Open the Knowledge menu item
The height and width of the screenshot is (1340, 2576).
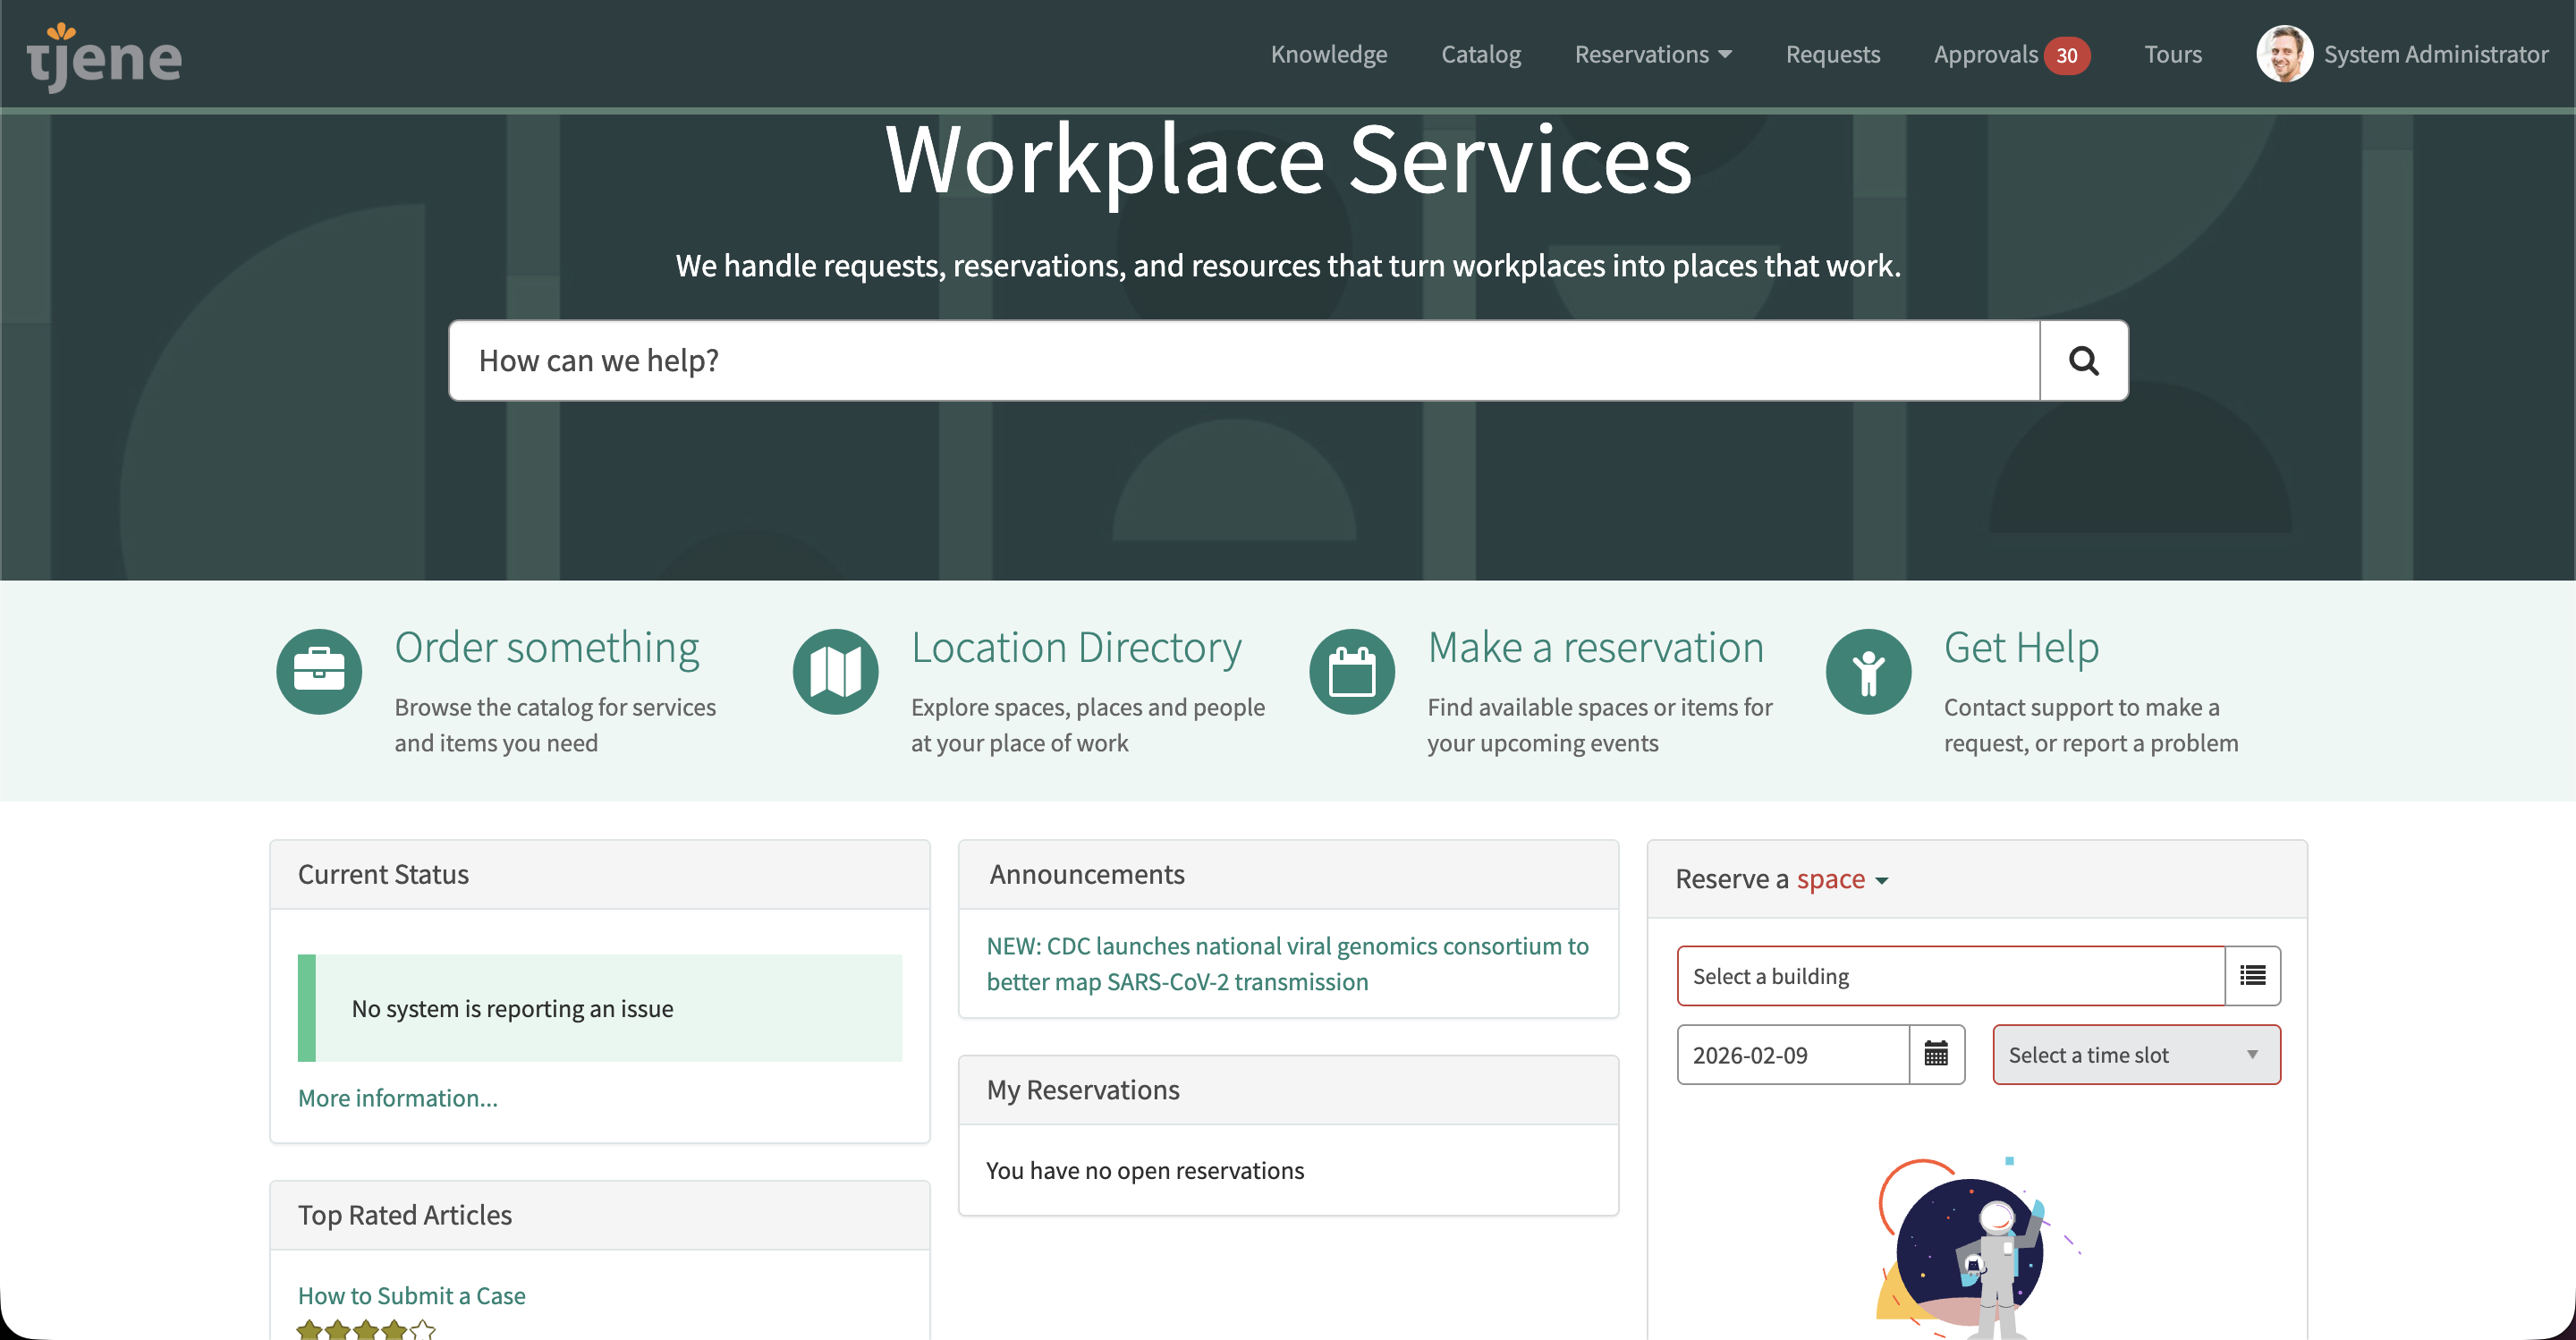[1328, 54]
